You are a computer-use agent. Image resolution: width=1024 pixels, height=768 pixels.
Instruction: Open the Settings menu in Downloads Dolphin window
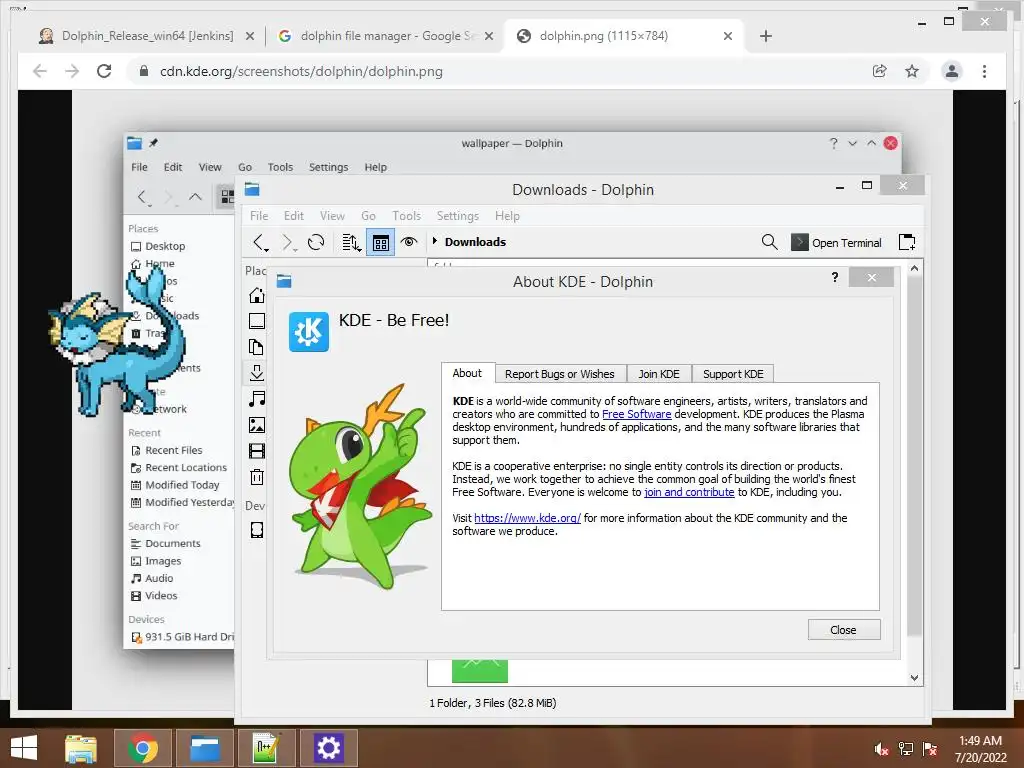pyautogui.click(x=458, y=216)
